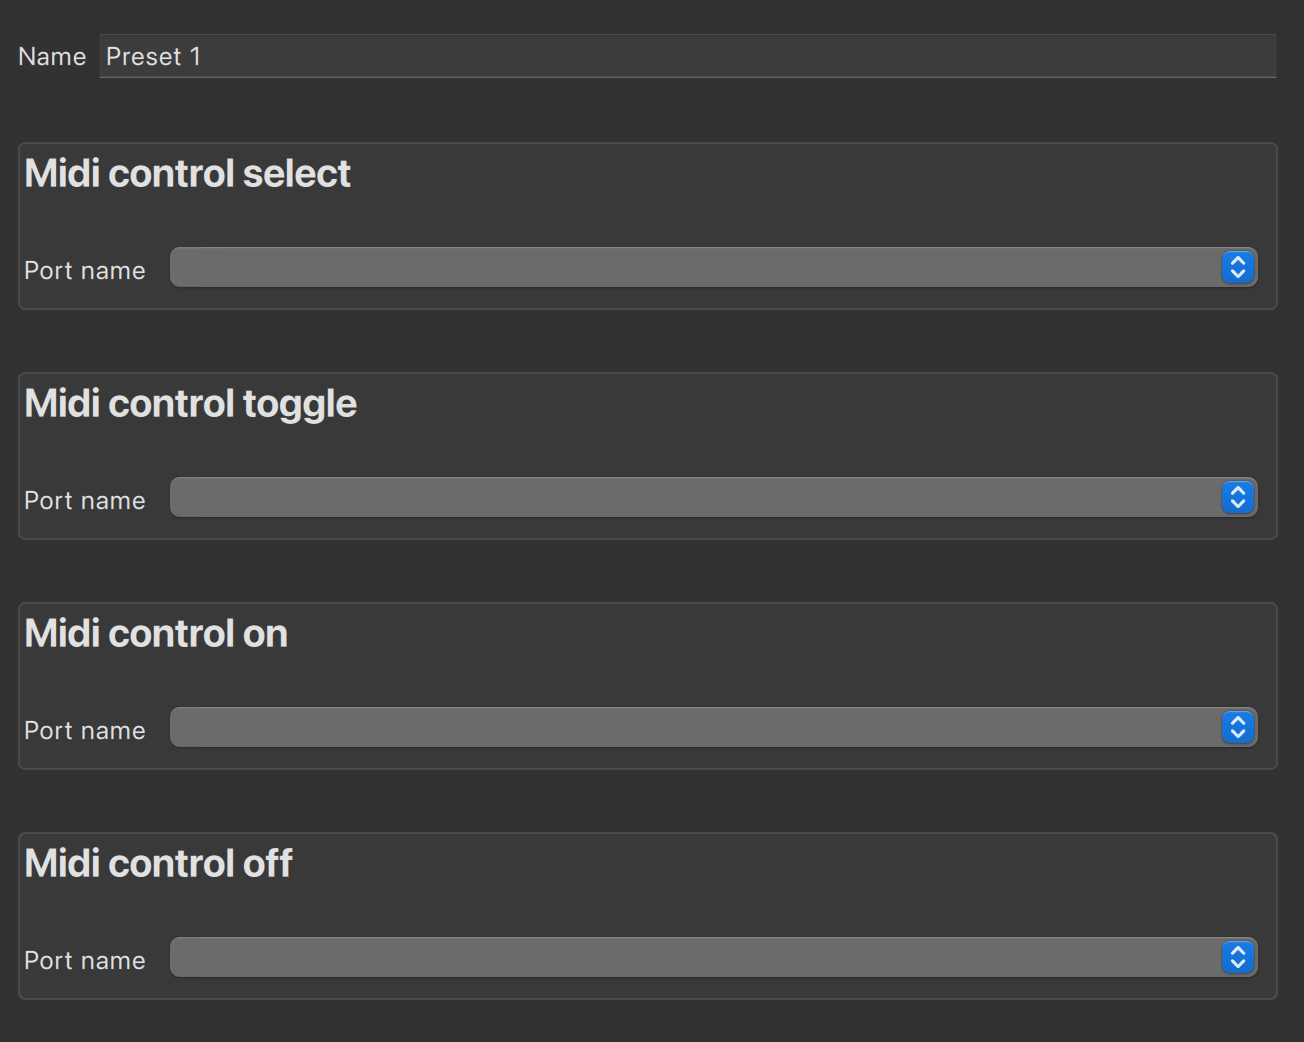
Task: Open Port name combo box under Midi control on
Action: point(713,727)
